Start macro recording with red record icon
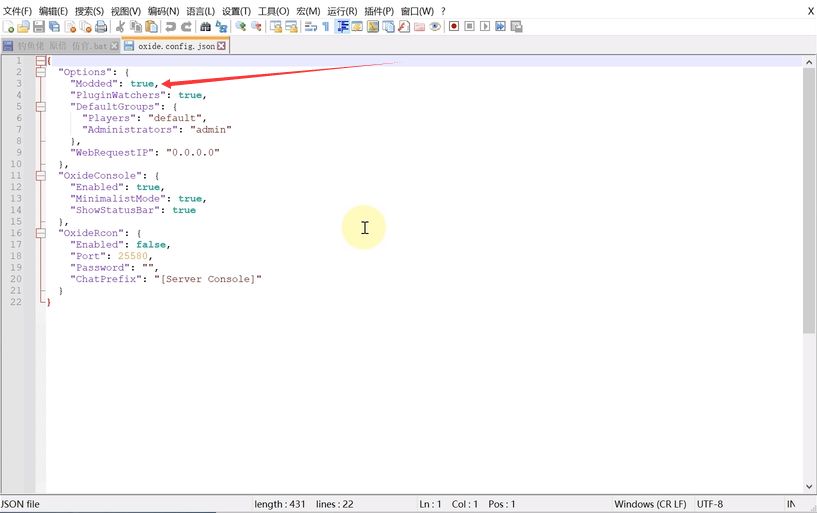This screenshot has width=817, height=513. 453,27
